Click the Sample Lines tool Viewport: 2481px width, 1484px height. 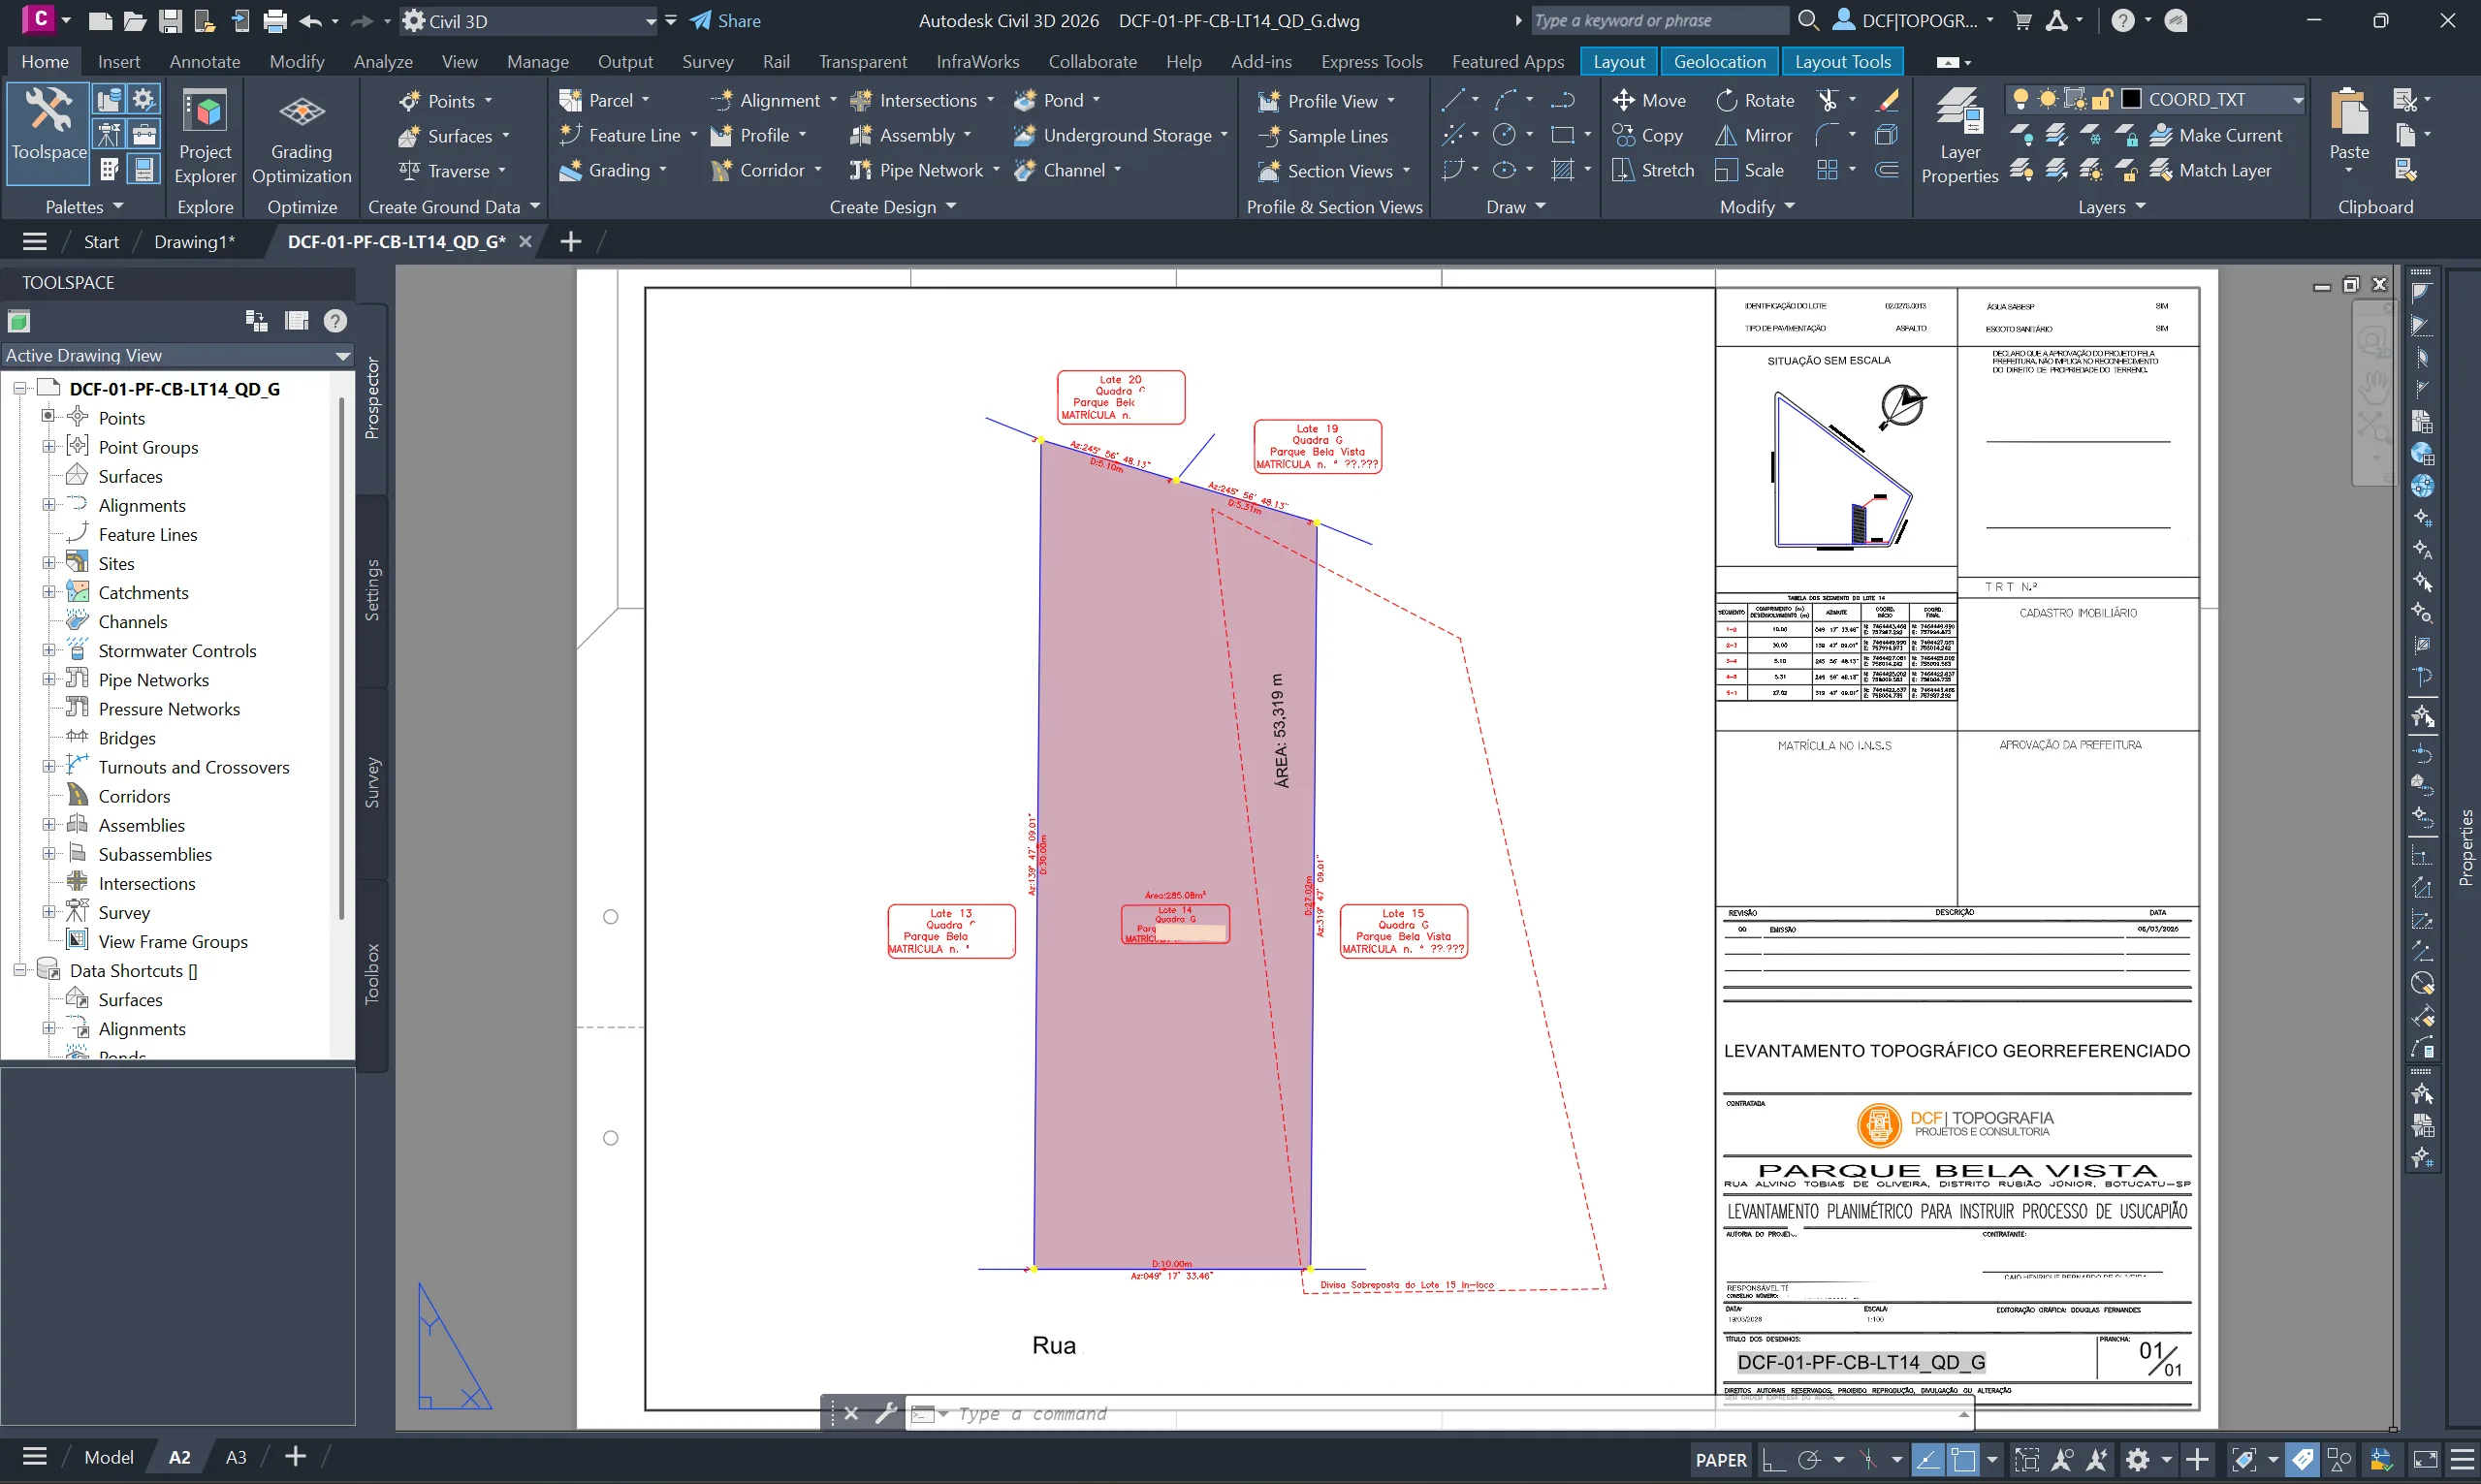tap(1323, 136)
